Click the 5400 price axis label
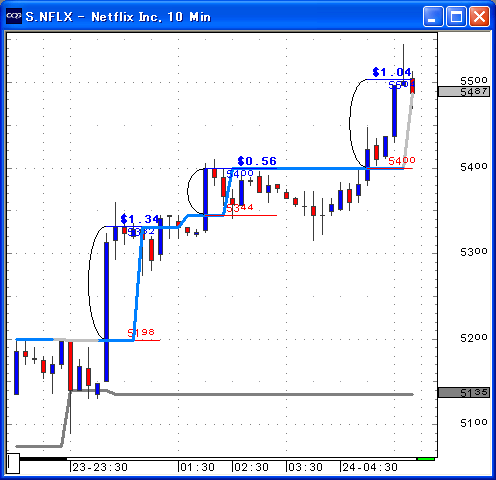This screenshot has width=496, height=480. pos(474,166)
